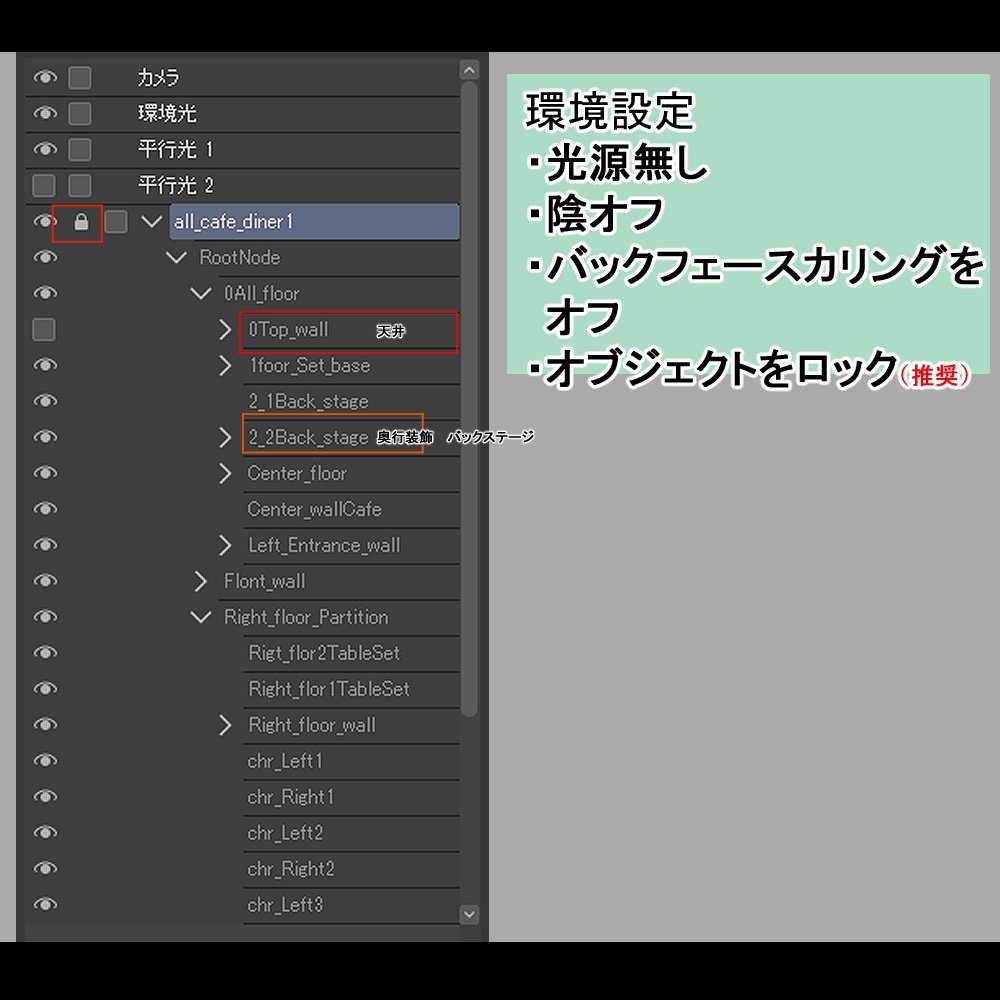Collapse the all_cafe_diner1 tree
The width and height of the screenshot is (1000, 1000).
click(151, 221)
